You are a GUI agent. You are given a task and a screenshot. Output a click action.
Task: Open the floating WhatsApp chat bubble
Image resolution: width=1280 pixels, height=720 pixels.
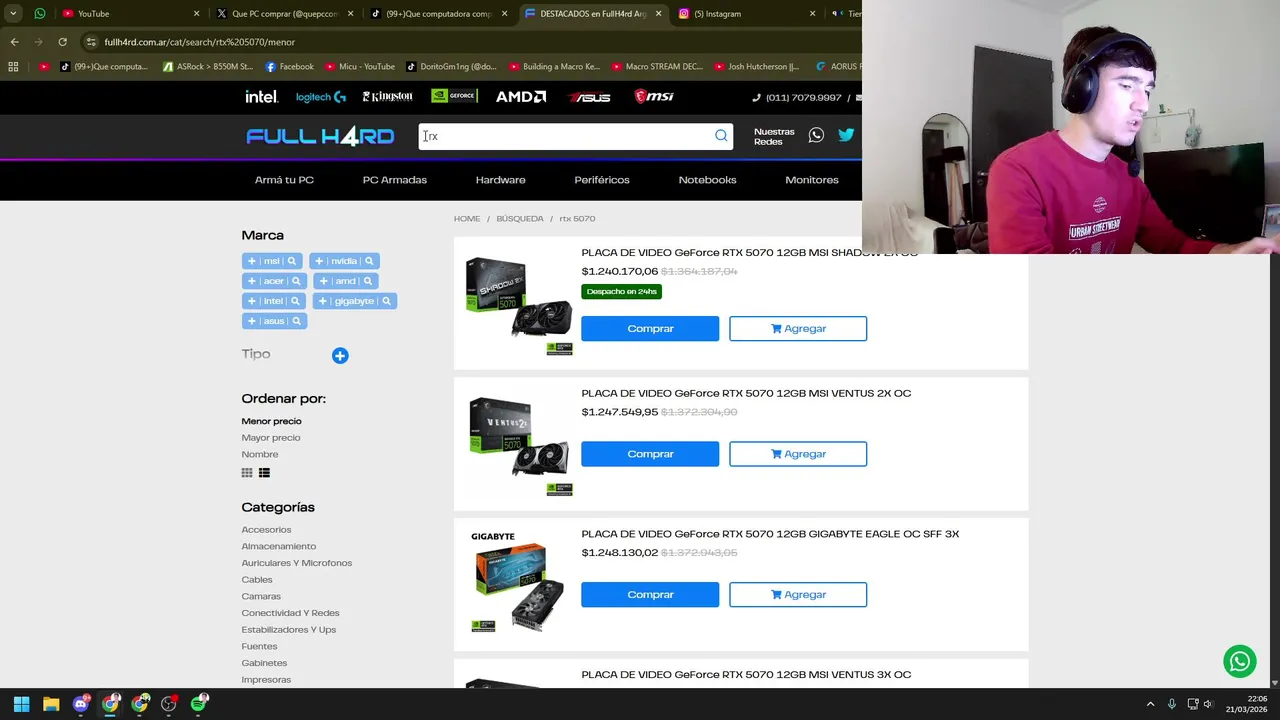pos(1239,661)
